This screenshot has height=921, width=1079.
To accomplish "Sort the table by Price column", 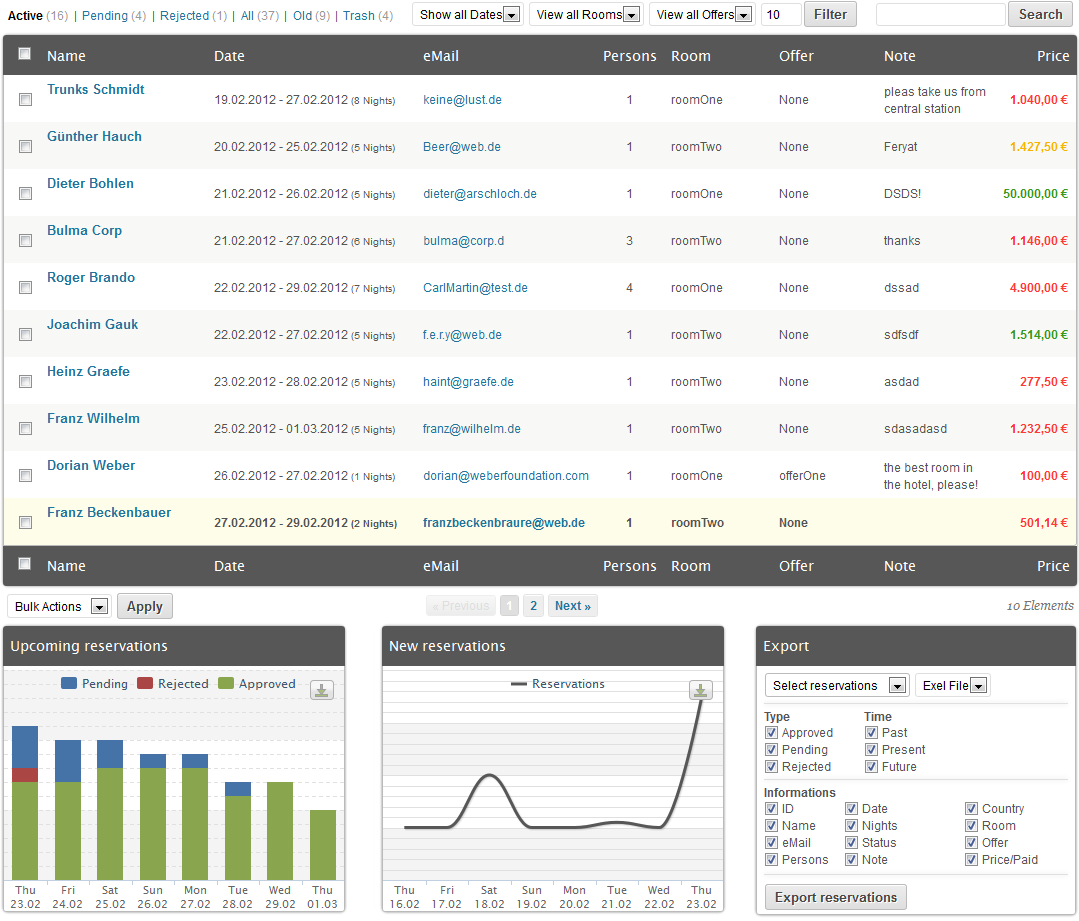I will 1052,56.
